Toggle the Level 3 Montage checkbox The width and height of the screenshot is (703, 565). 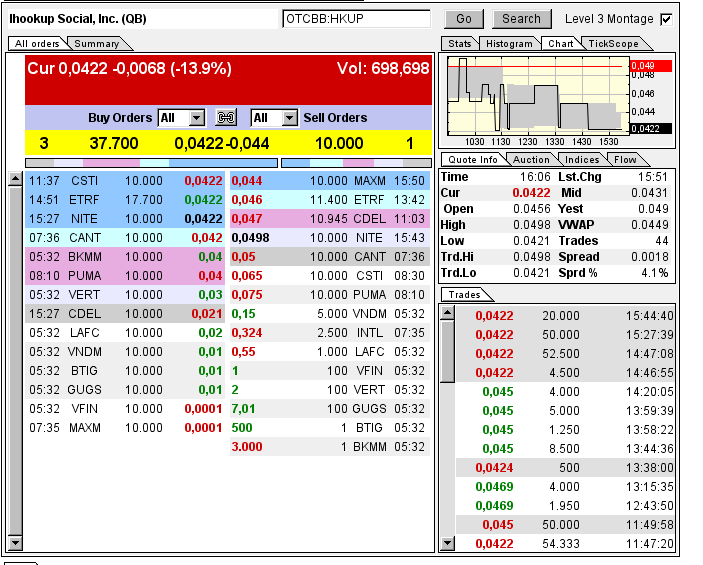click(666, 19)
